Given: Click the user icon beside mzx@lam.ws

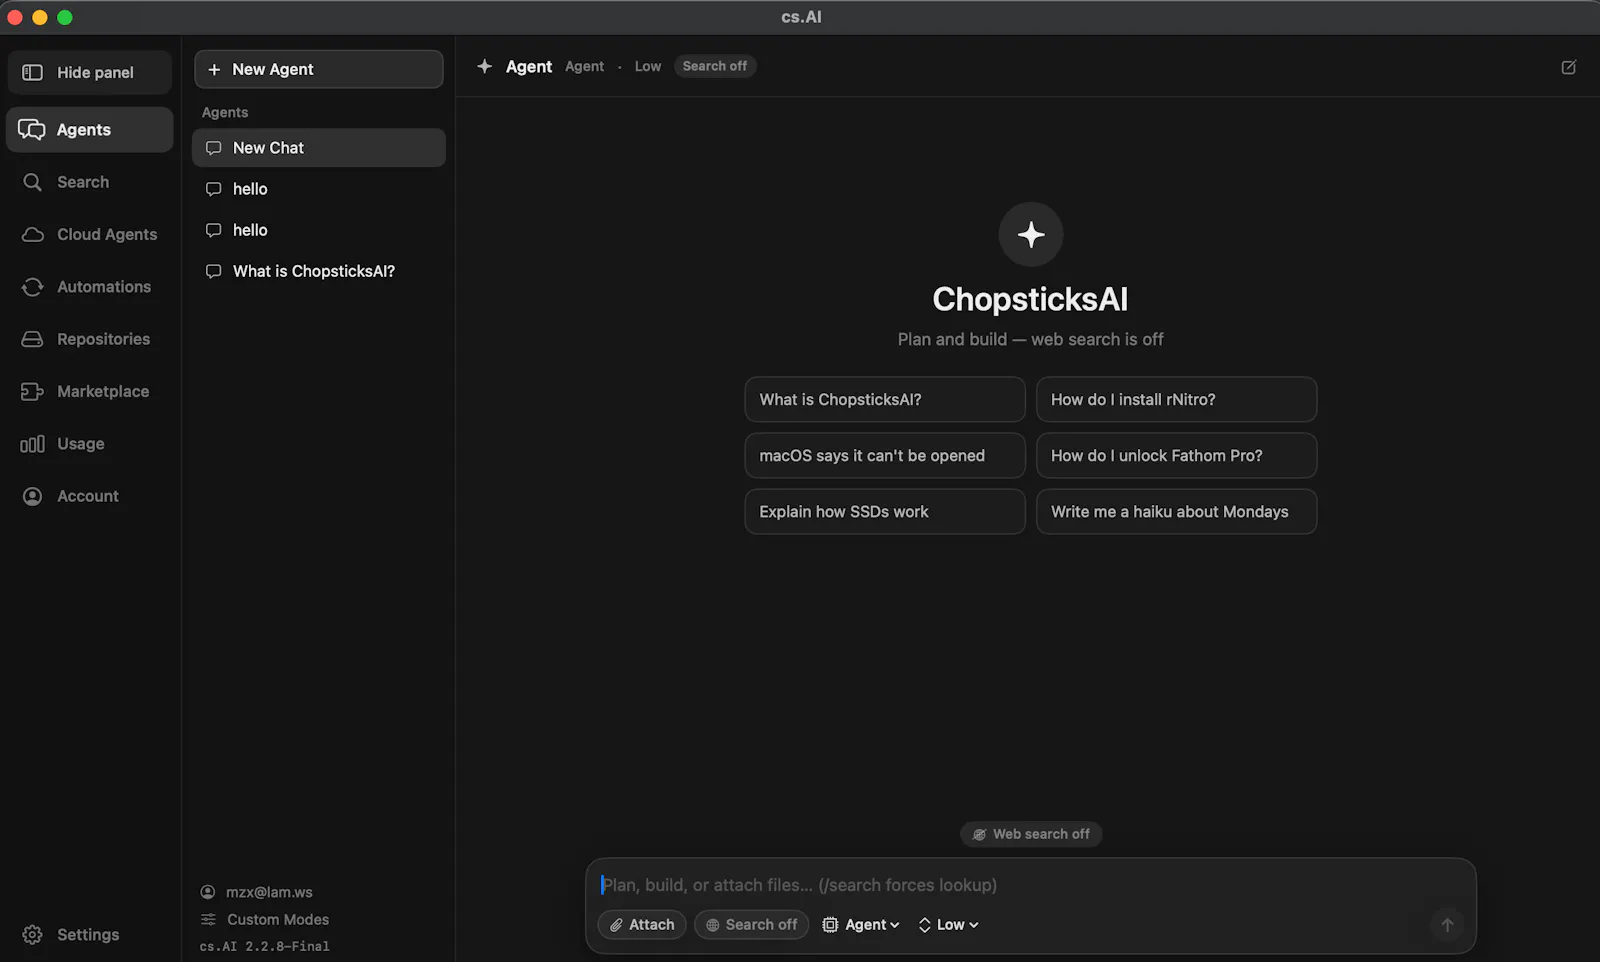Looking at the screenshot, I should click(208, 892).
